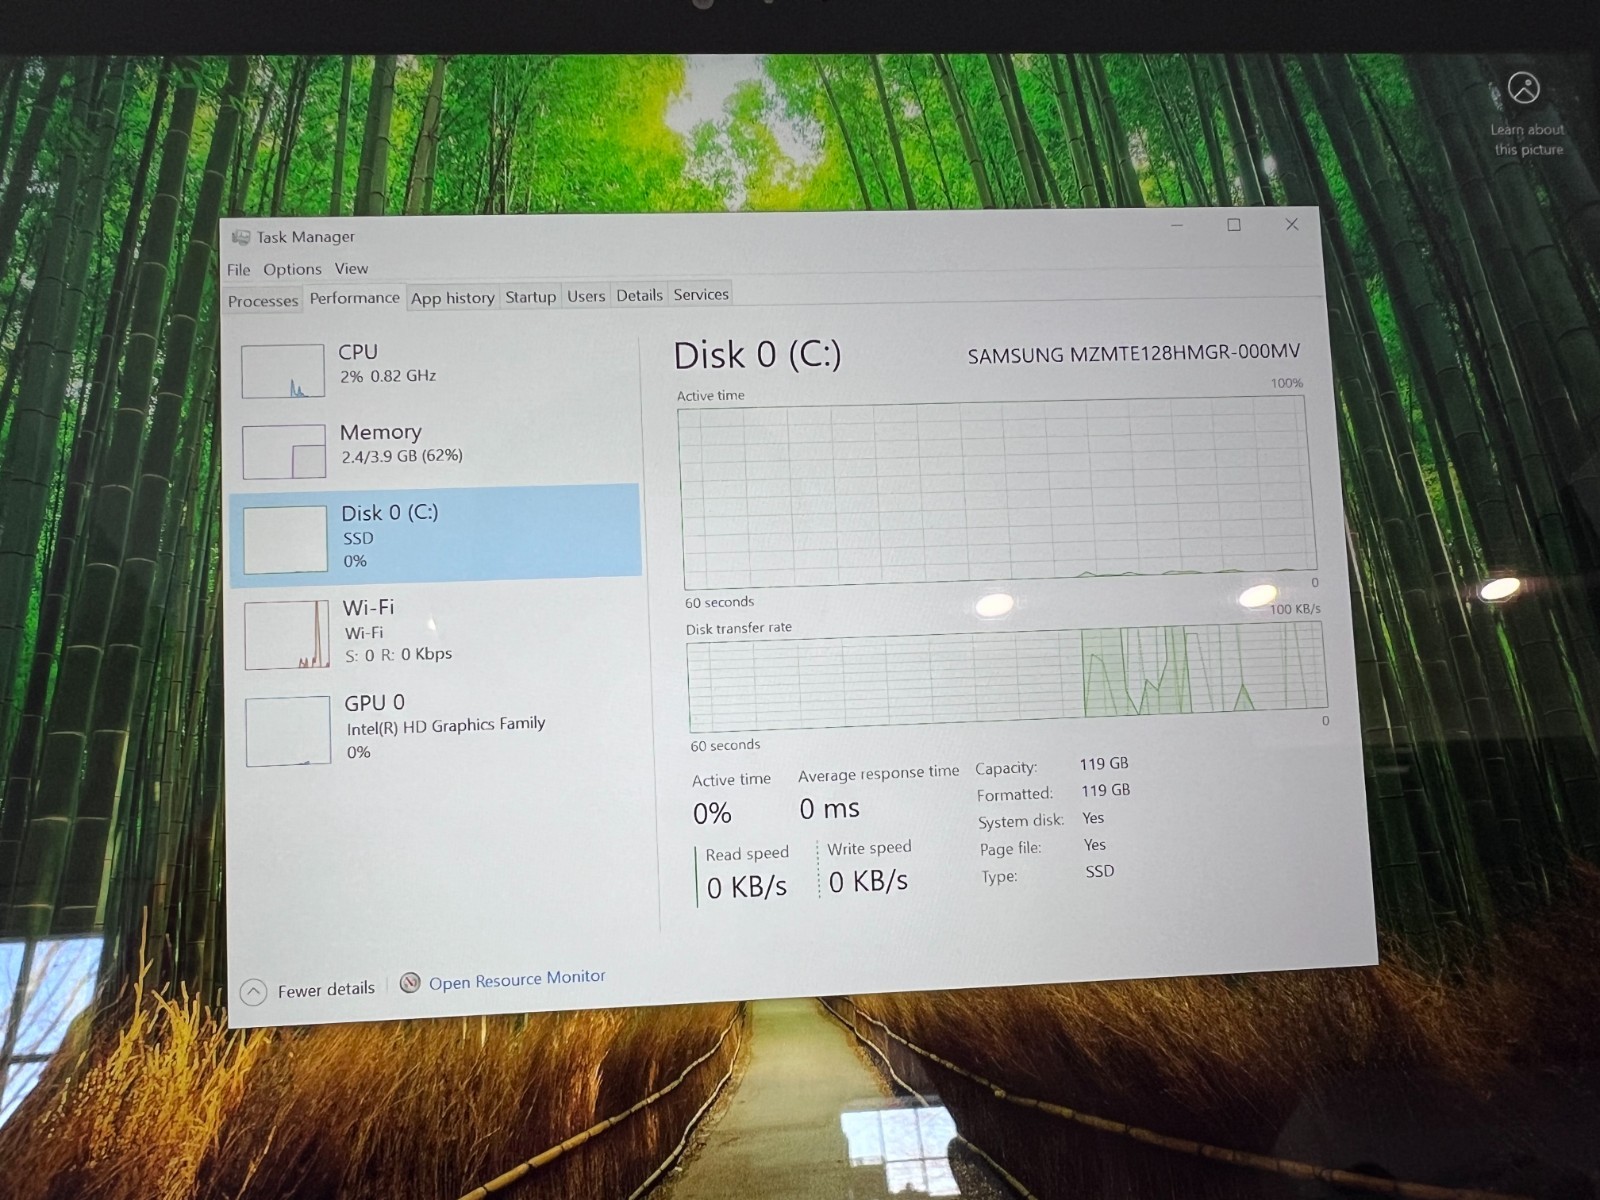Click the Read speed 0 KB/s value
Image resolution: width=1600 pixels, height=1200 pixels.
pos(747,887)
